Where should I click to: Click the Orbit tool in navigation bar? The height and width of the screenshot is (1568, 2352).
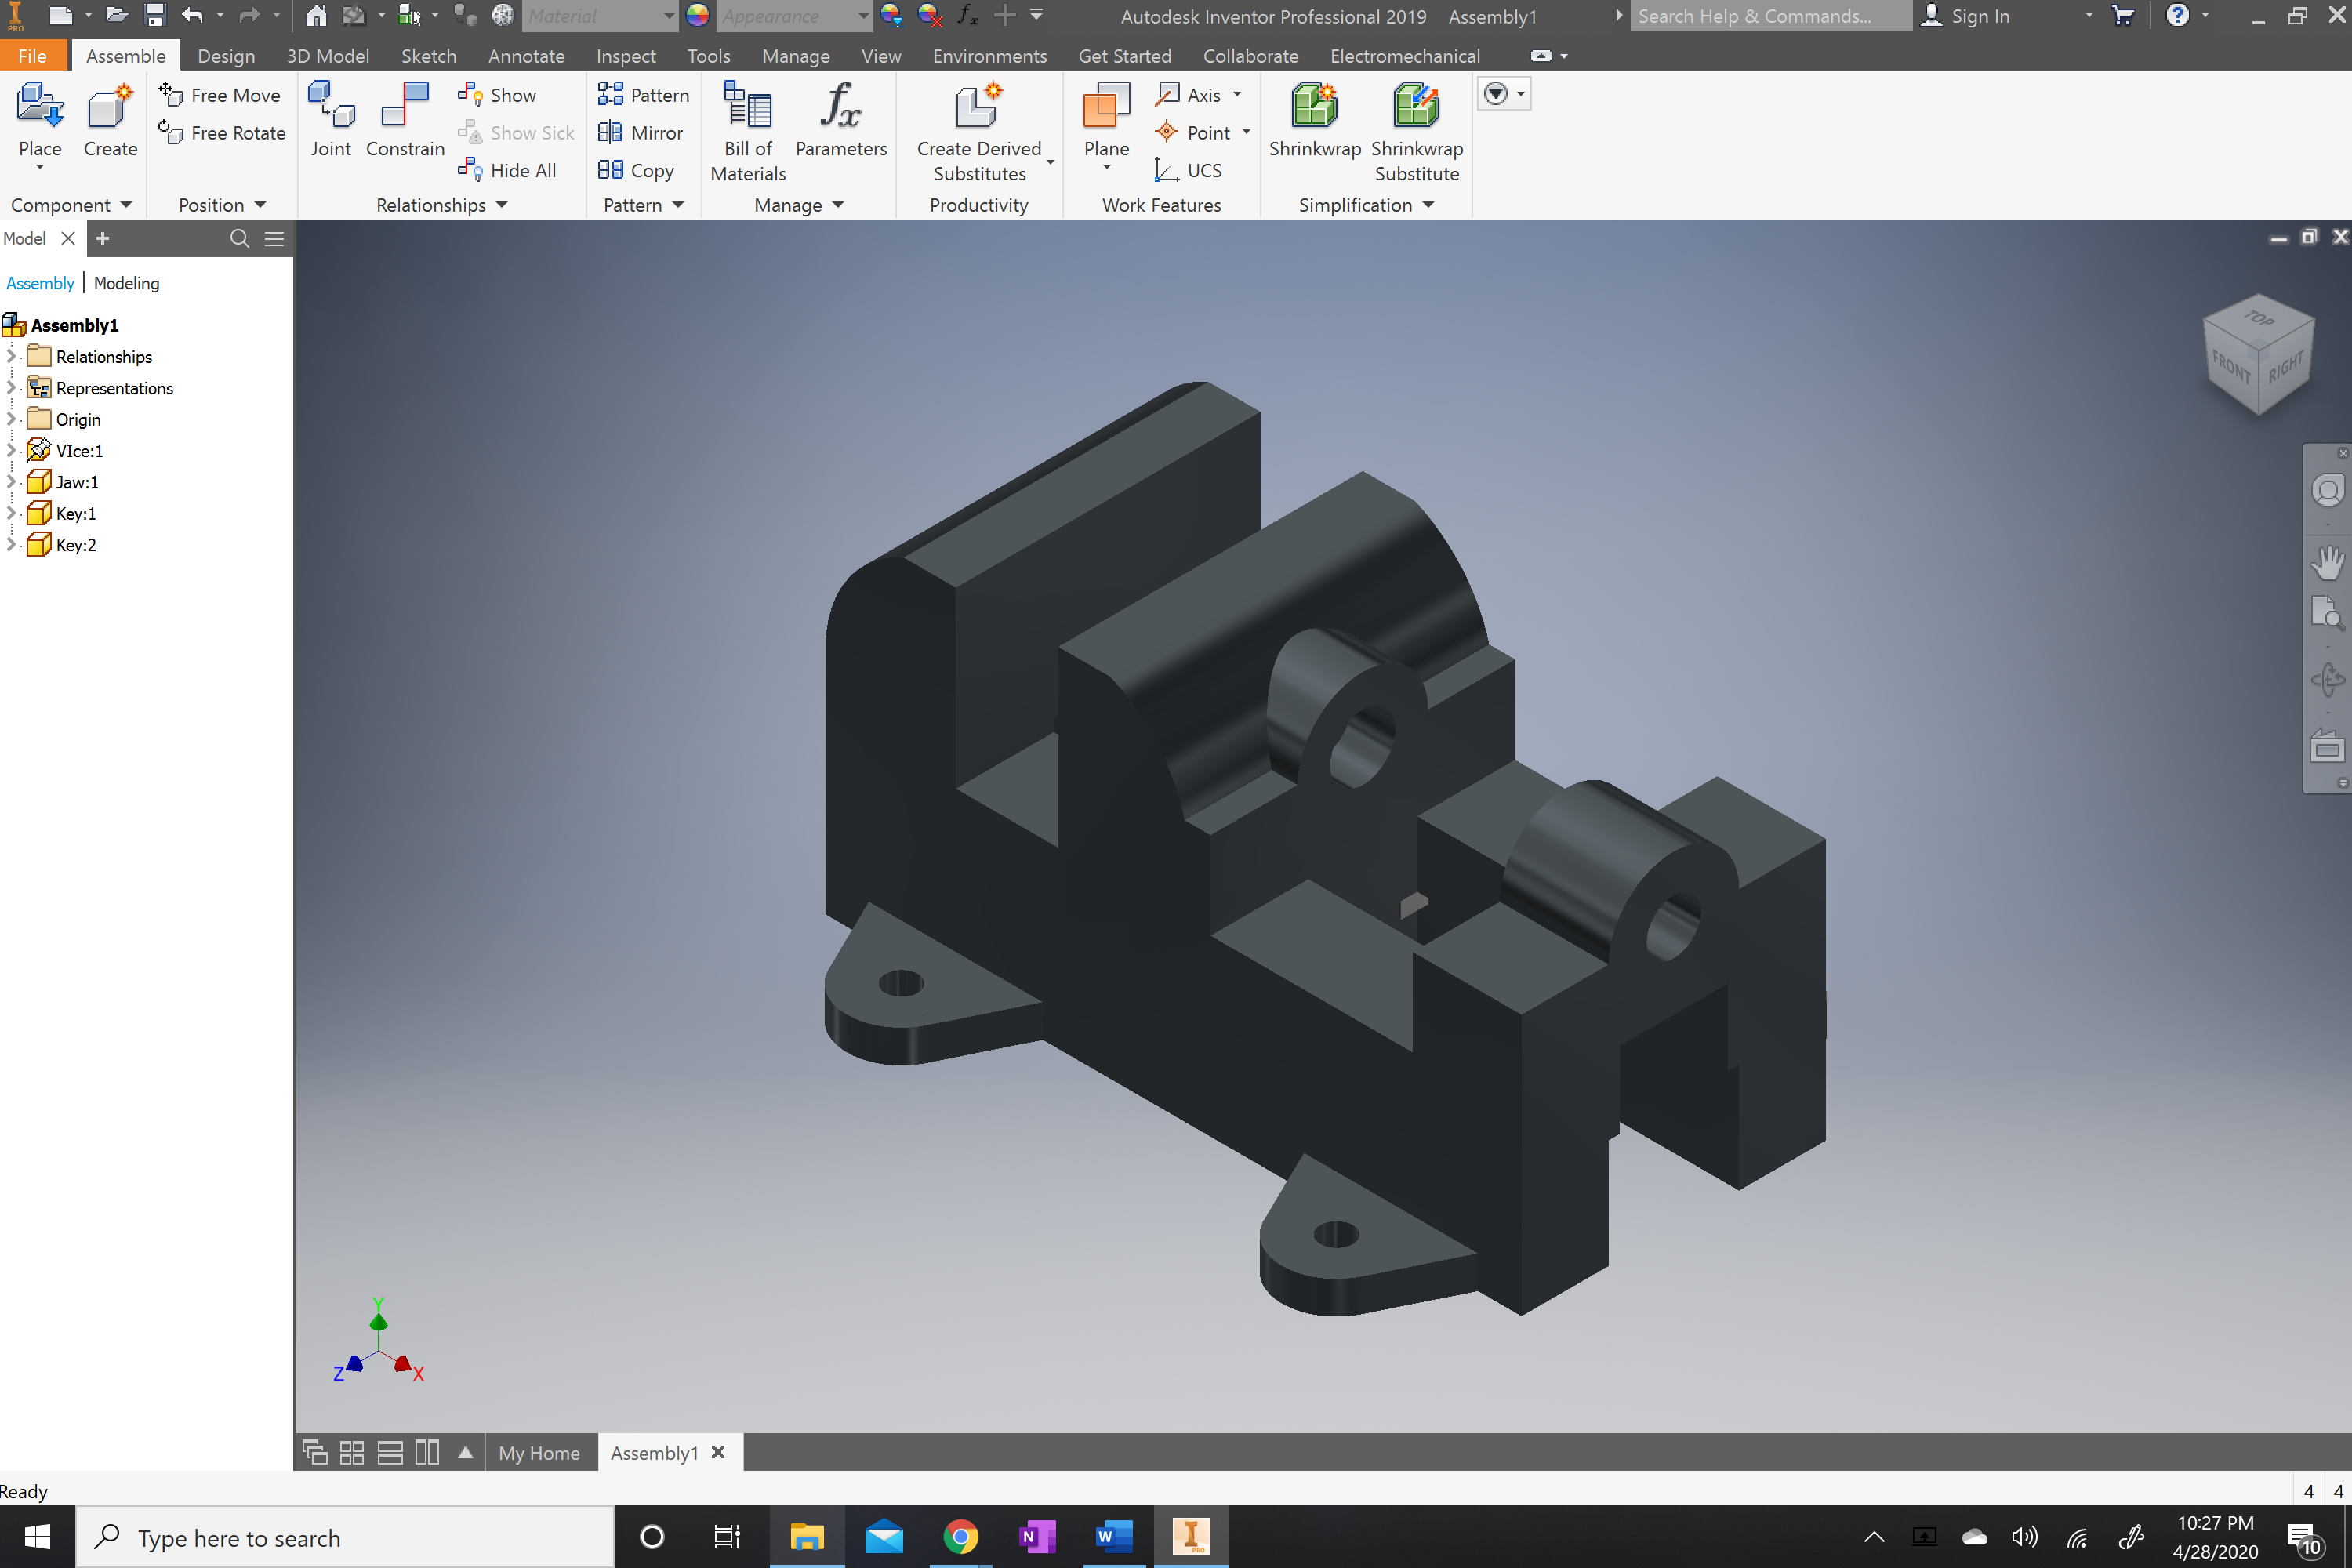click(x=2327, y=680)
